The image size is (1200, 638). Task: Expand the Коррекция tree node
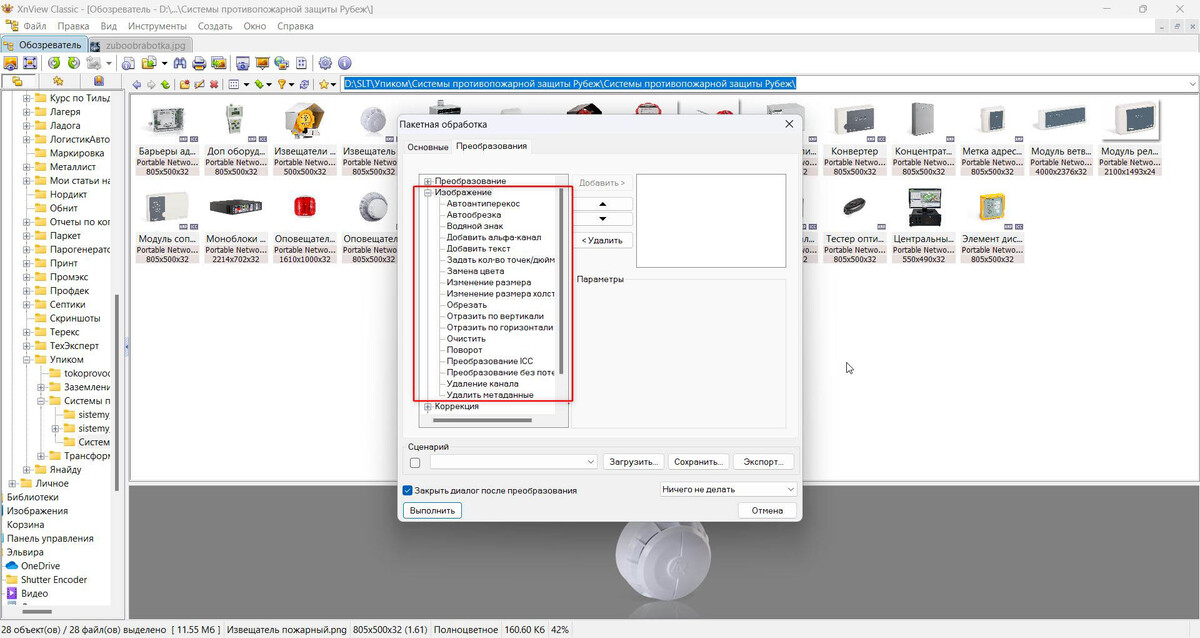428,407
